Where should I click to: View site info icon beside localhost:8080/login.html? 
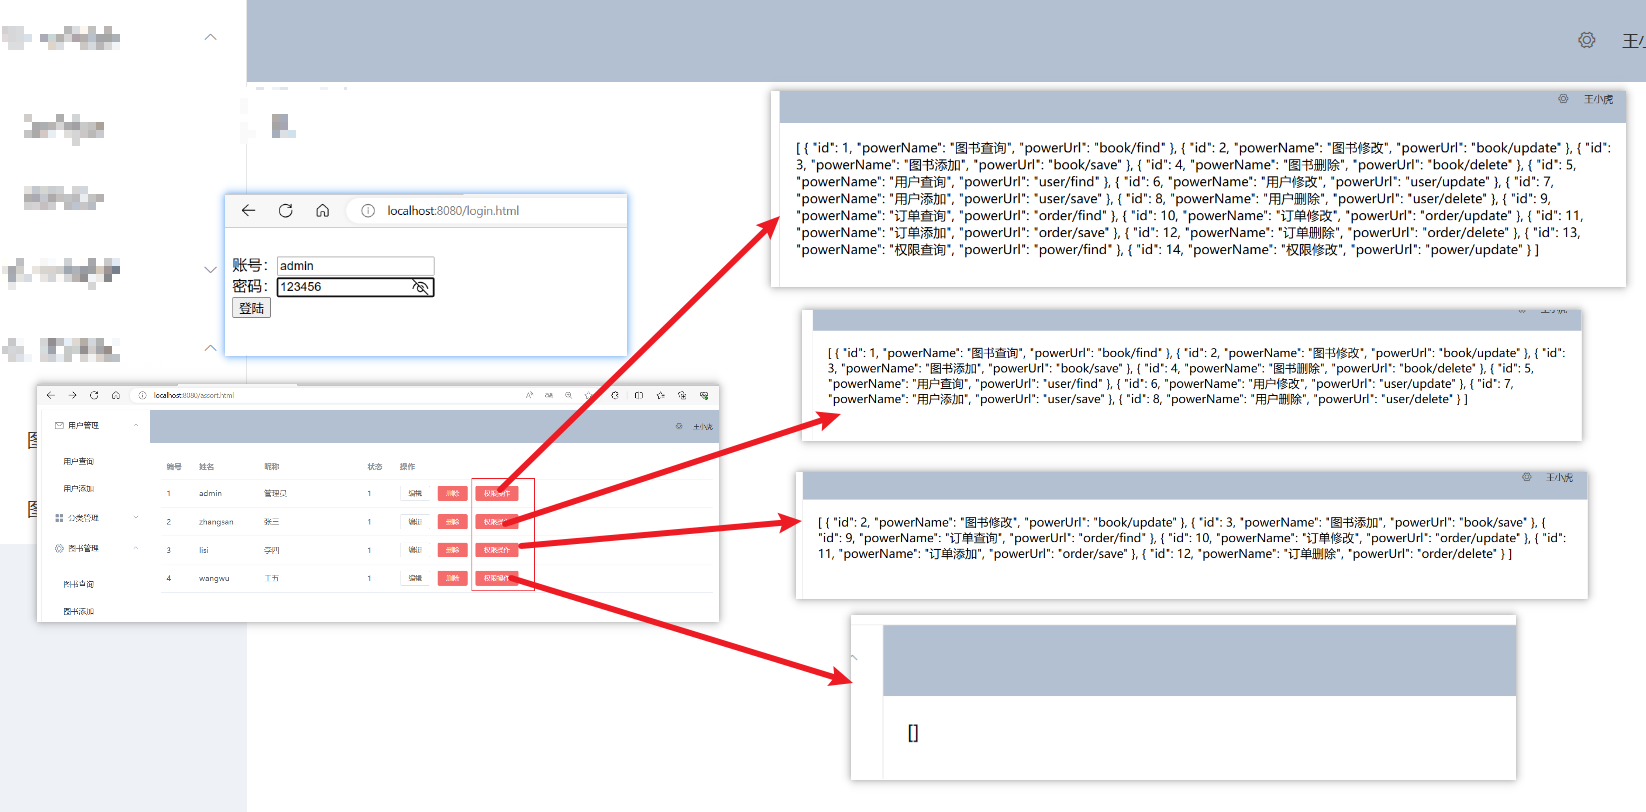(368, 211)
